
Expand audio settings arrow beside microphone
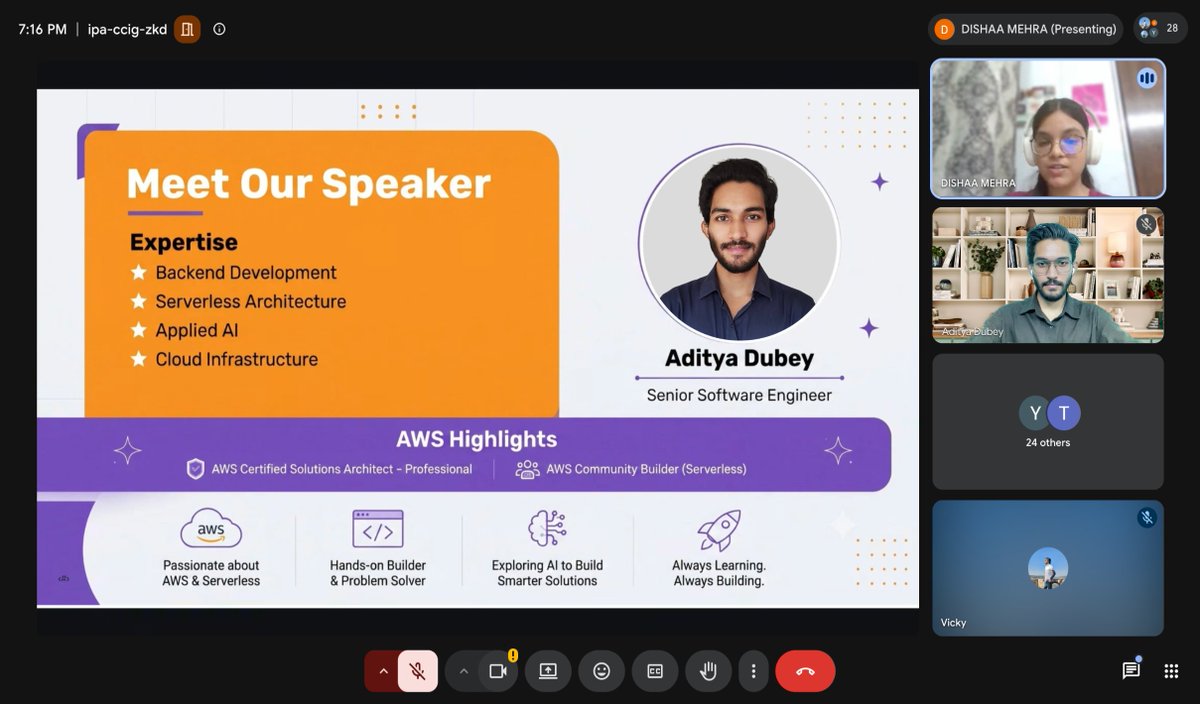382,671
